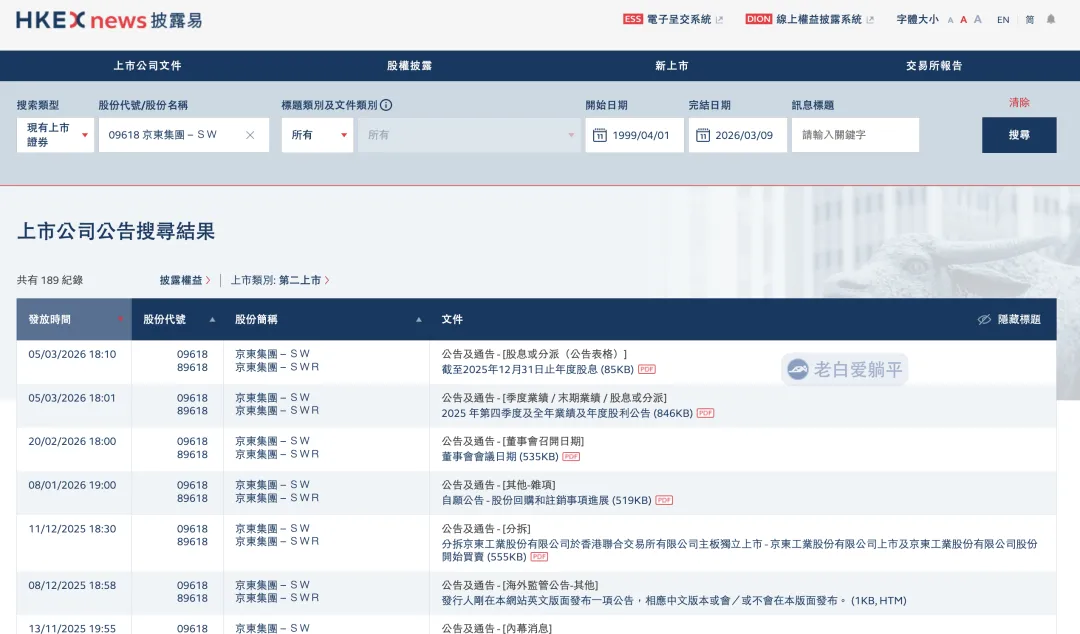
Task: Select the date cell 08/01/2026 19:00
Action: pyautogui.click(x=72, y=485)
